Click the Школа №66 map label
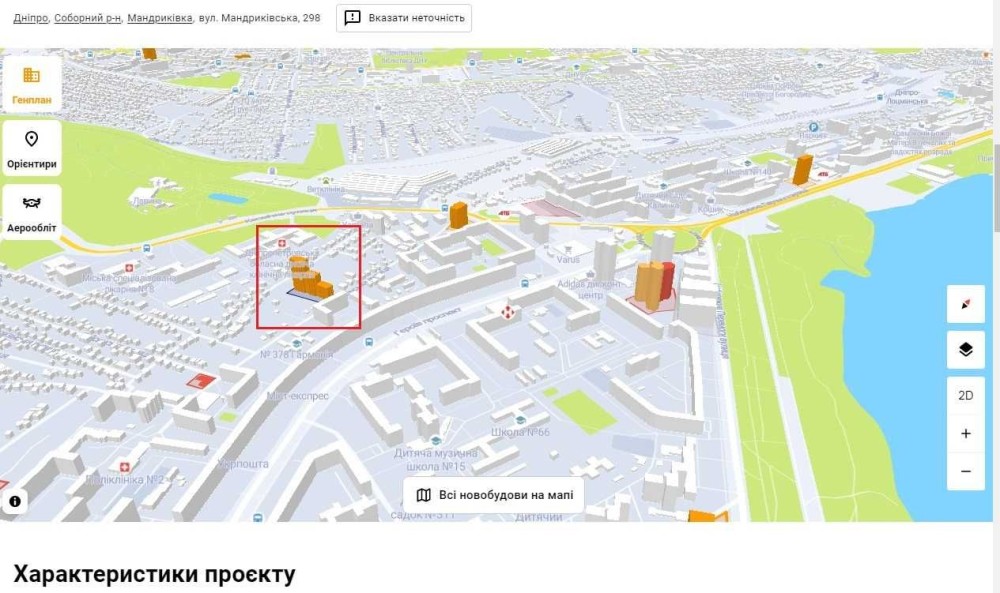Screen dimensions: 1000x593 [x=521, y=432]
